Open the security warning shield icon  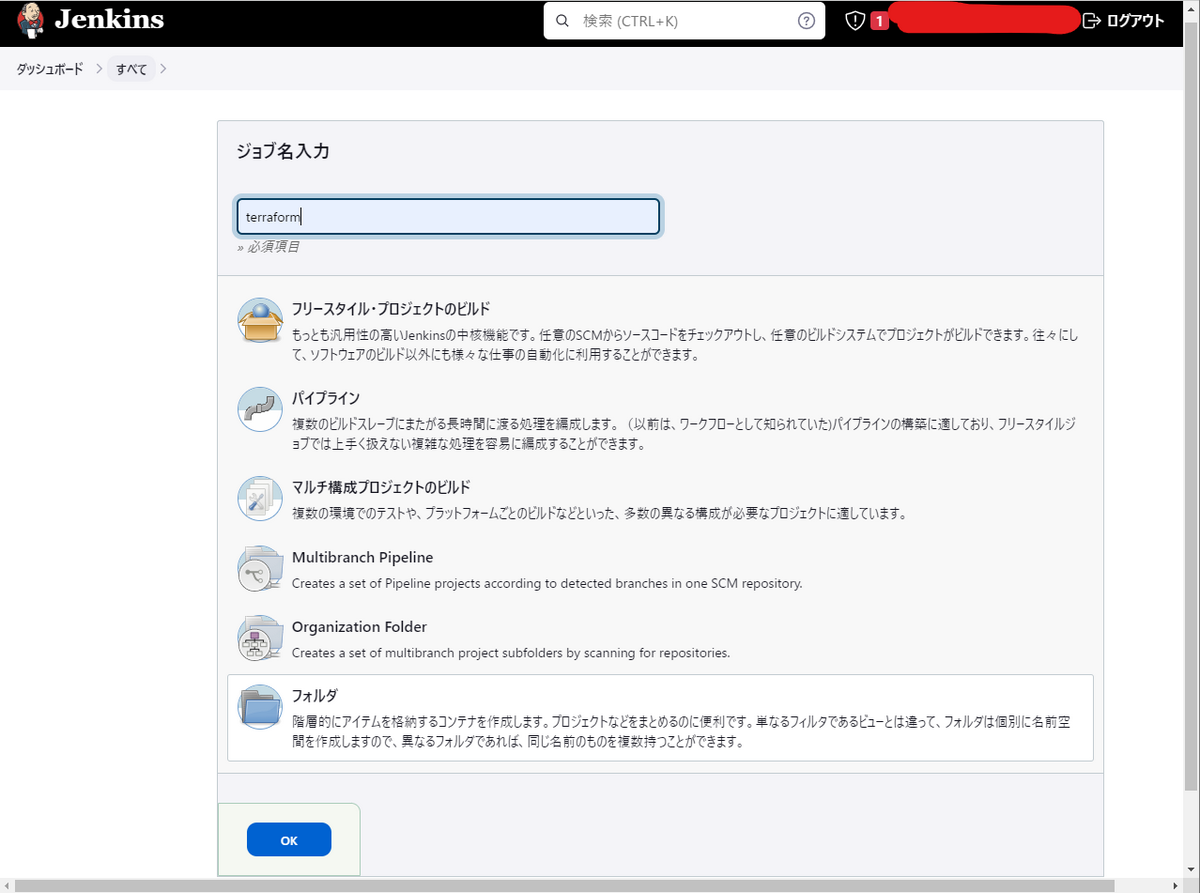pos(855,21)
